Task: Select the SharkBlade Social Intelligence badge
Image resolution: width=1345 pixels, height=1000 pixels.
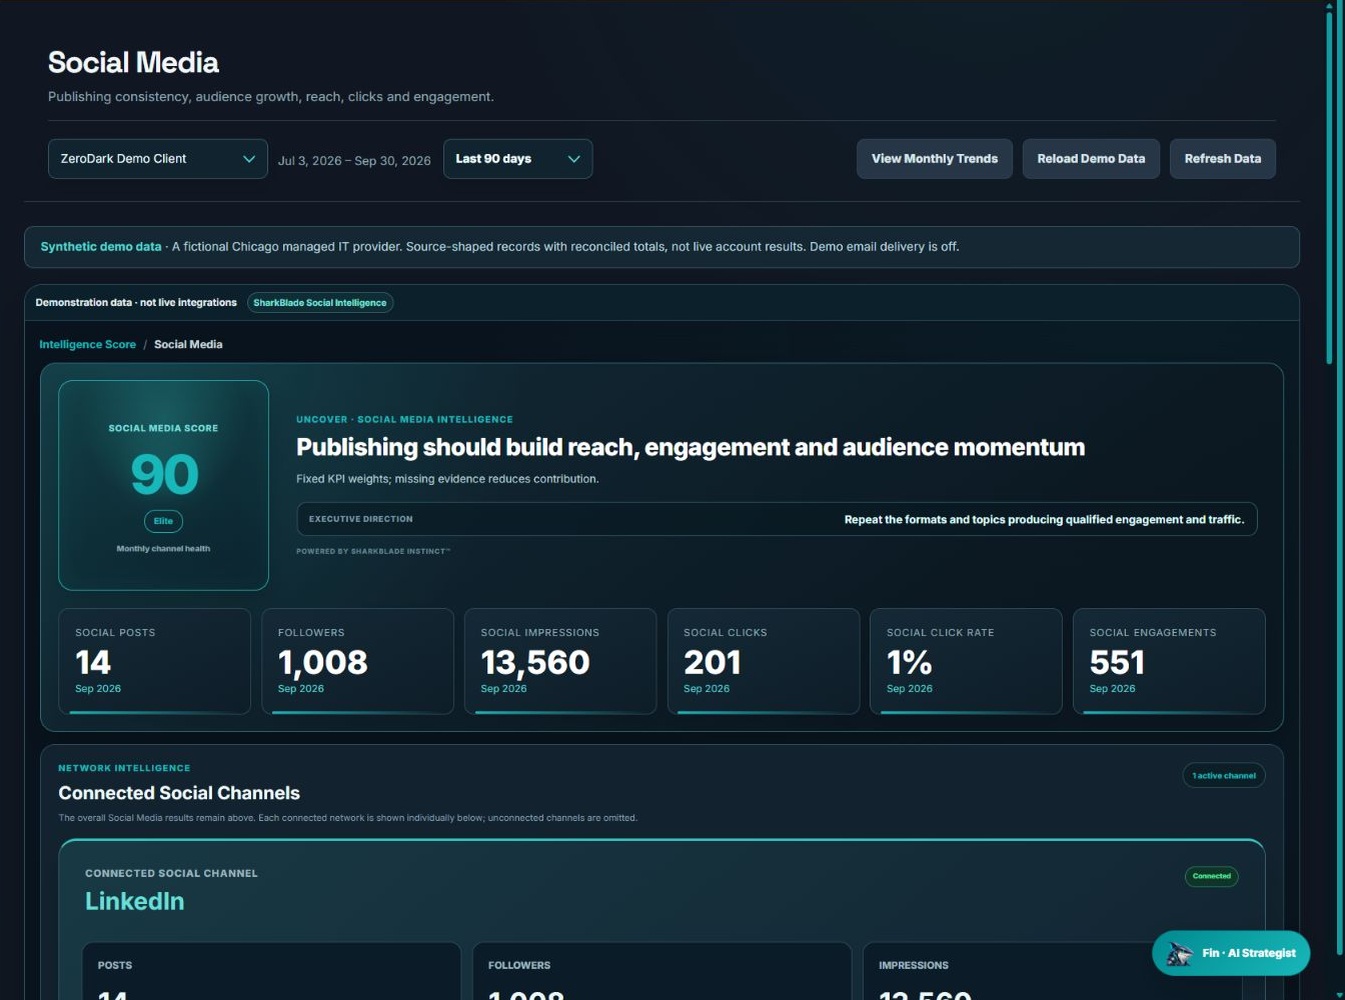Action: [320, 303]
